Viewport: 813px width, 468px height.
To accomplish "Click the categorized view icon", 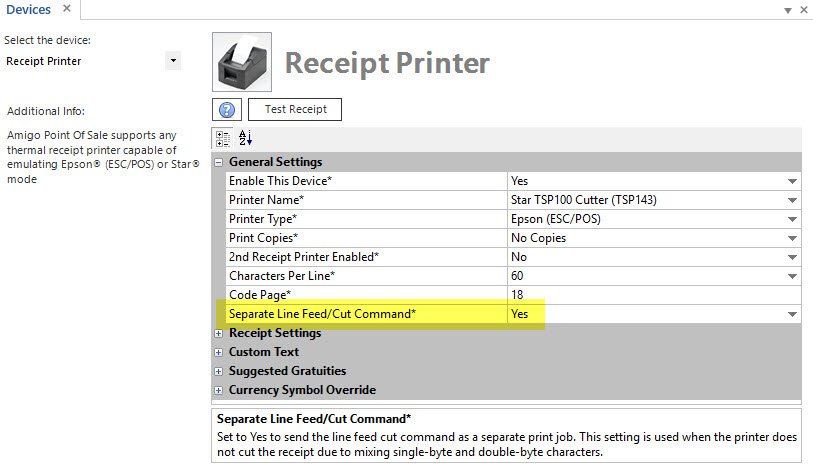I will coord(223,138).
